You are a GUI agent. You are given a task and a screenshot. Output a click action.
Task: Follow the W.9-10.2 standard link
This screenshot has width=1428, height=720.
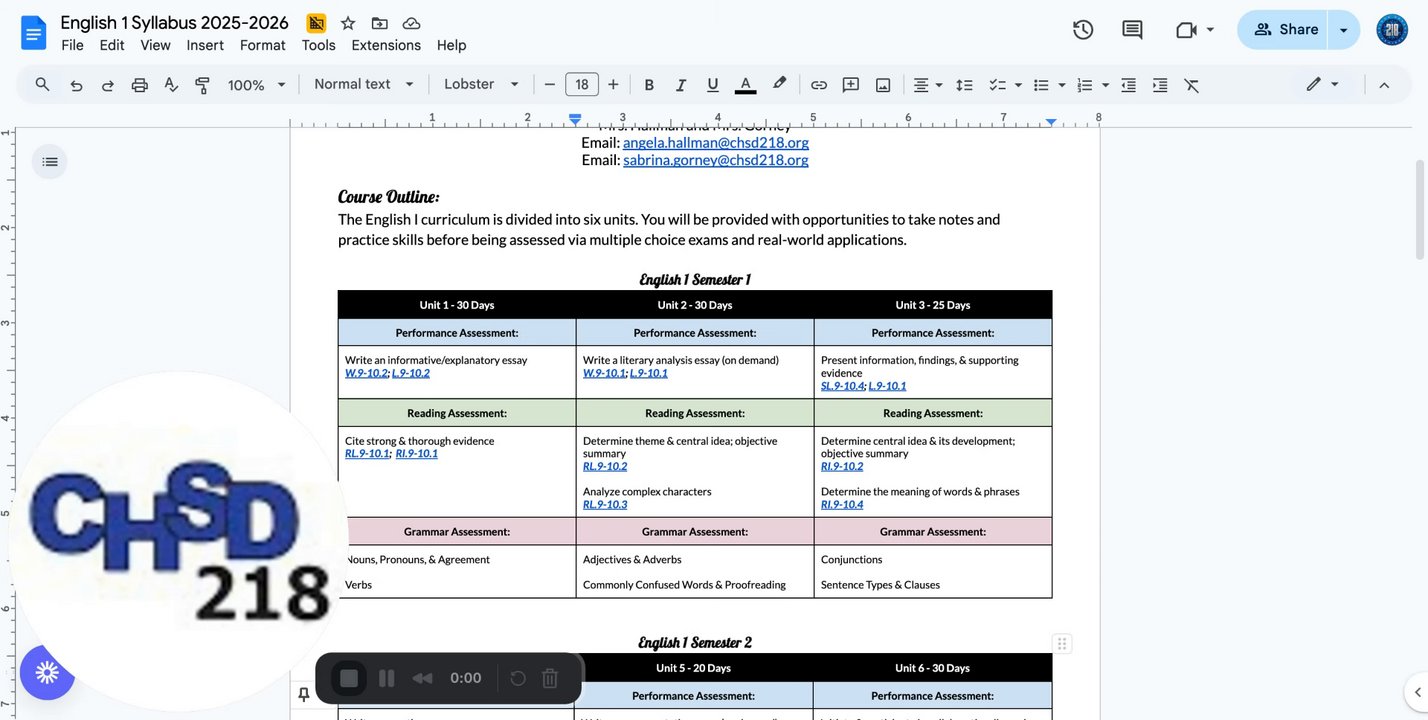coord(366,373)
